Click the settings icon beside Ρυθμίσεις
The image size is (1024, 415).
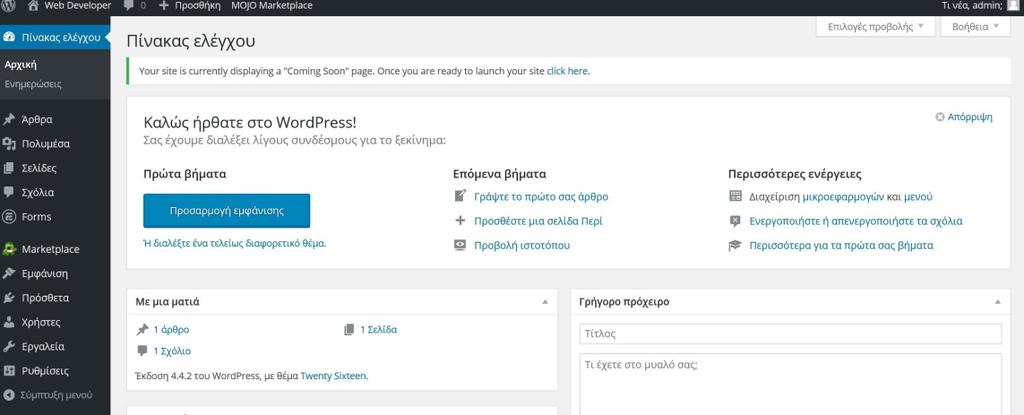coord(9,371)
